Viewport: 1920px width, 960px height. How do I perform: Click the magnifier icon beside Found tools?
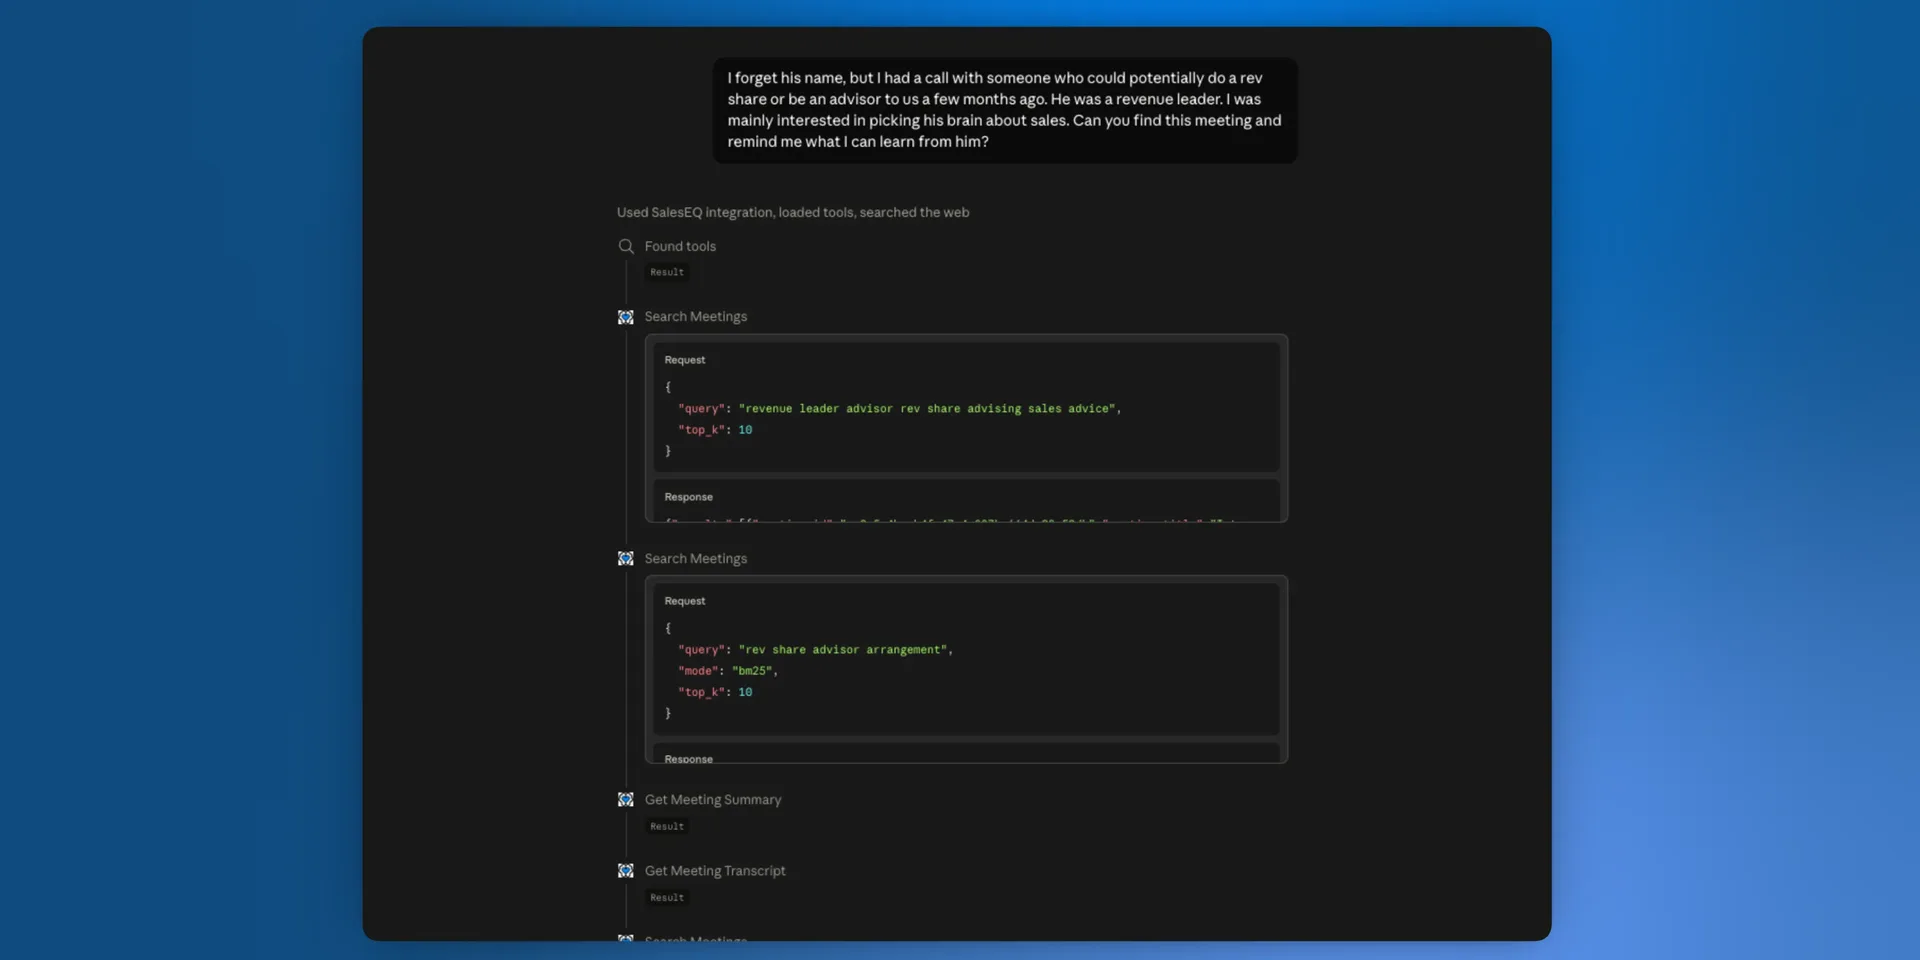point(626,246)
